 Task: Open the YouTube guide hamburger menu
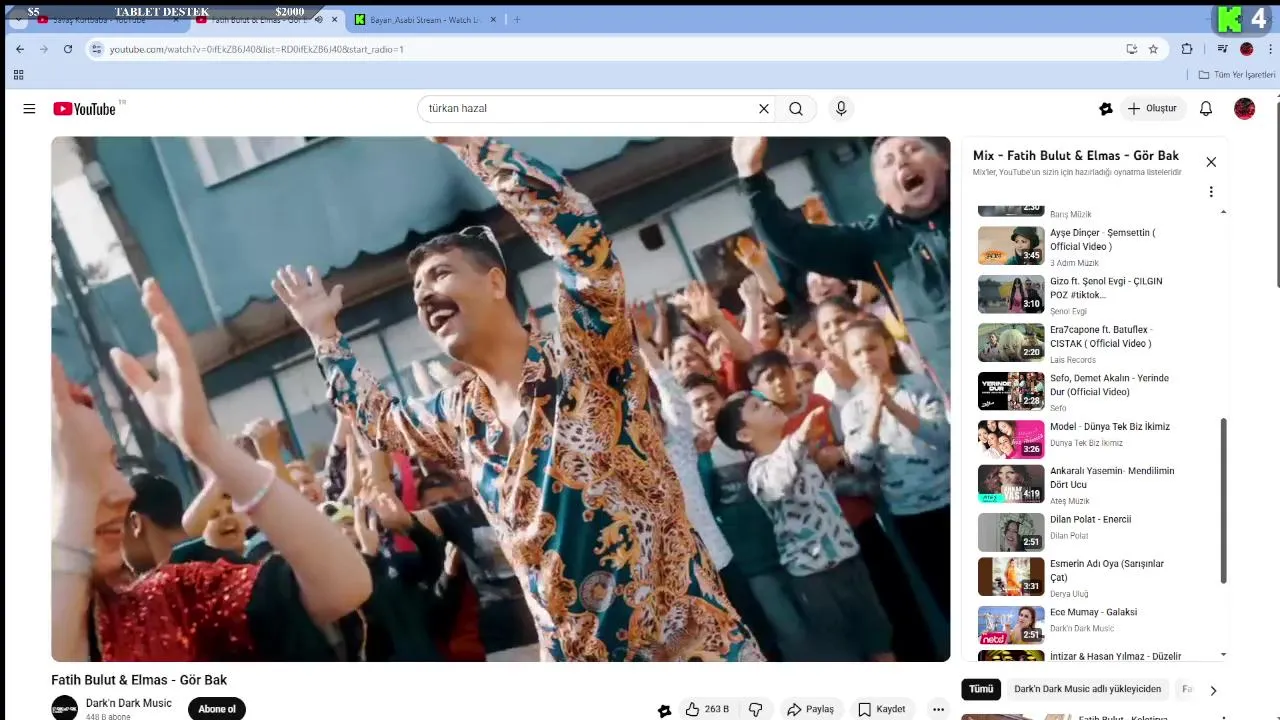(x=29, y=109)
